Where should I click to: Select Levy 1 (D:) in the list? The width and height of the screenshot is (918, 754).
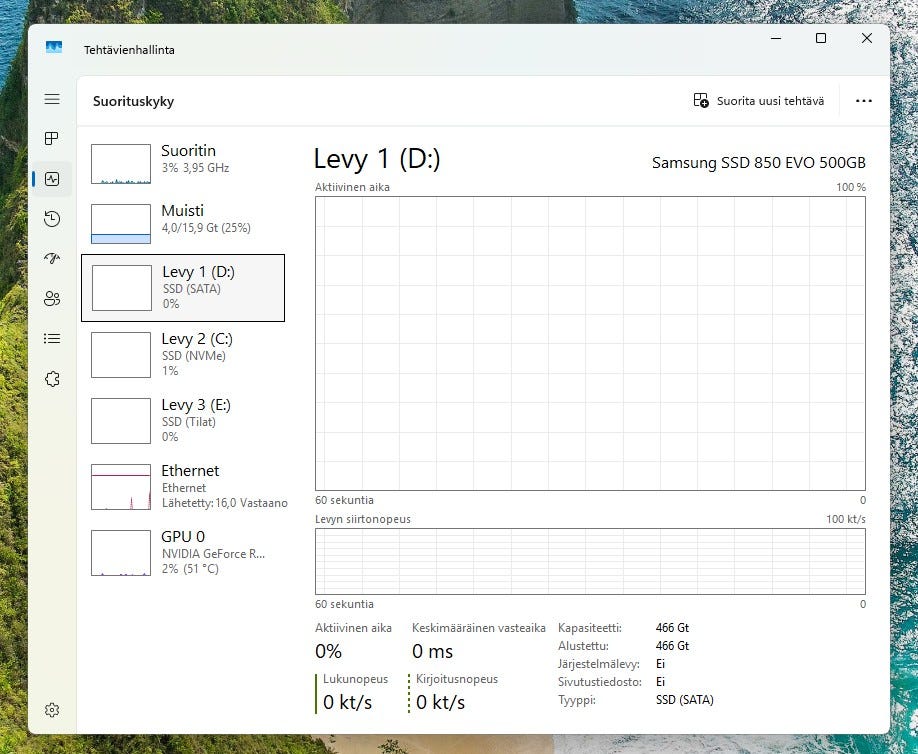pos(183,288)
